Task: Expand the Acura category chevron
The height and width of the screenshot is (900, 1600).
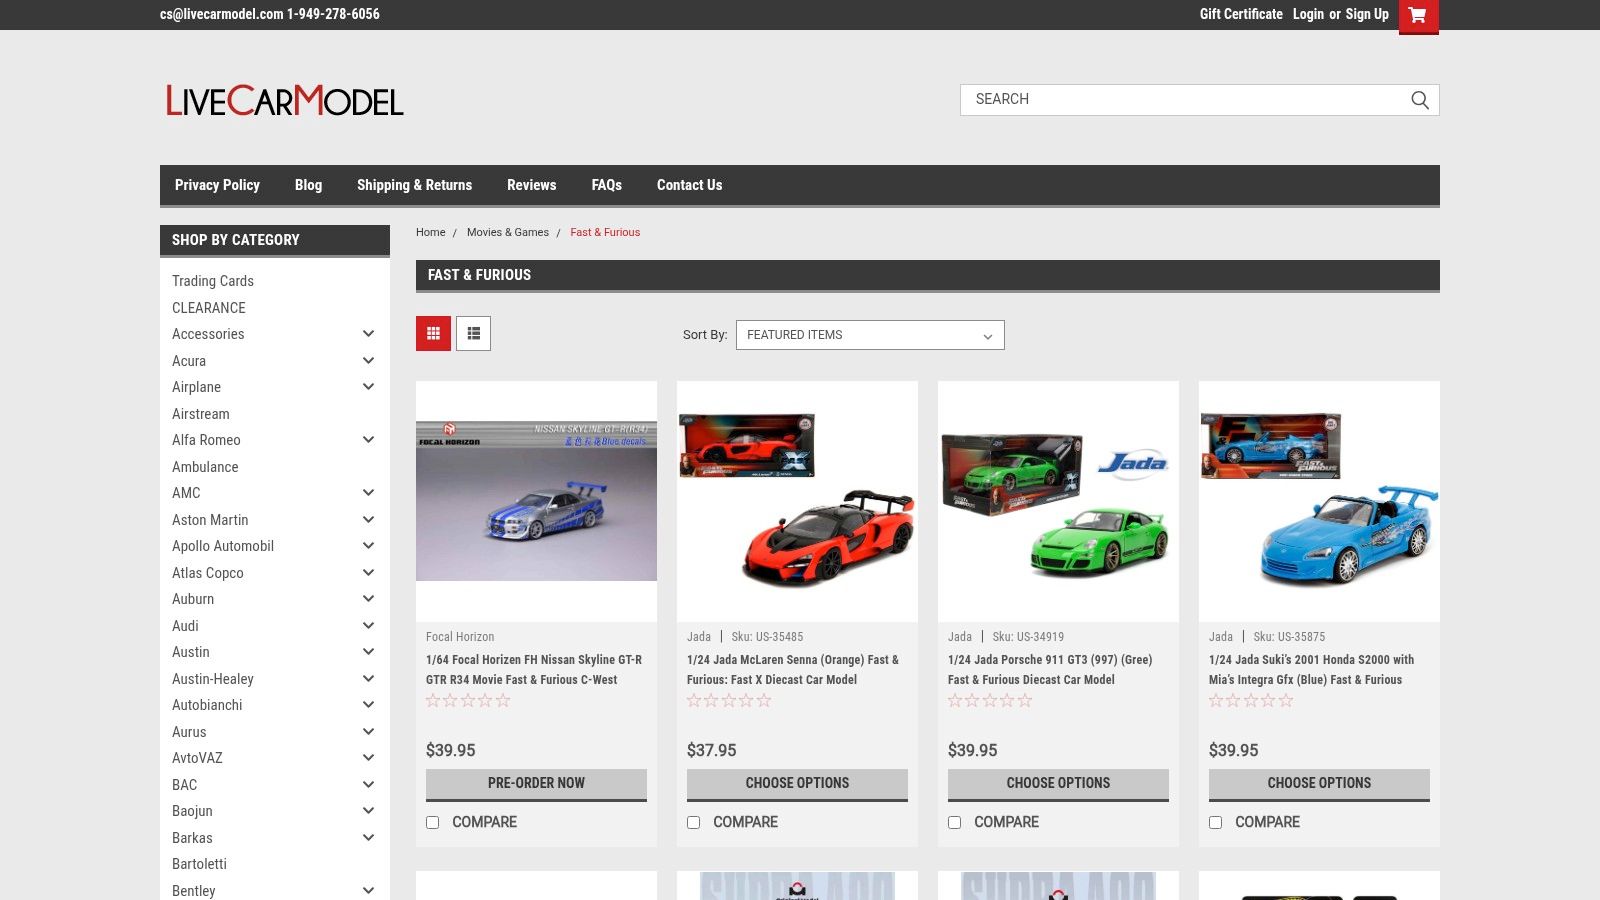Action: 368,361
